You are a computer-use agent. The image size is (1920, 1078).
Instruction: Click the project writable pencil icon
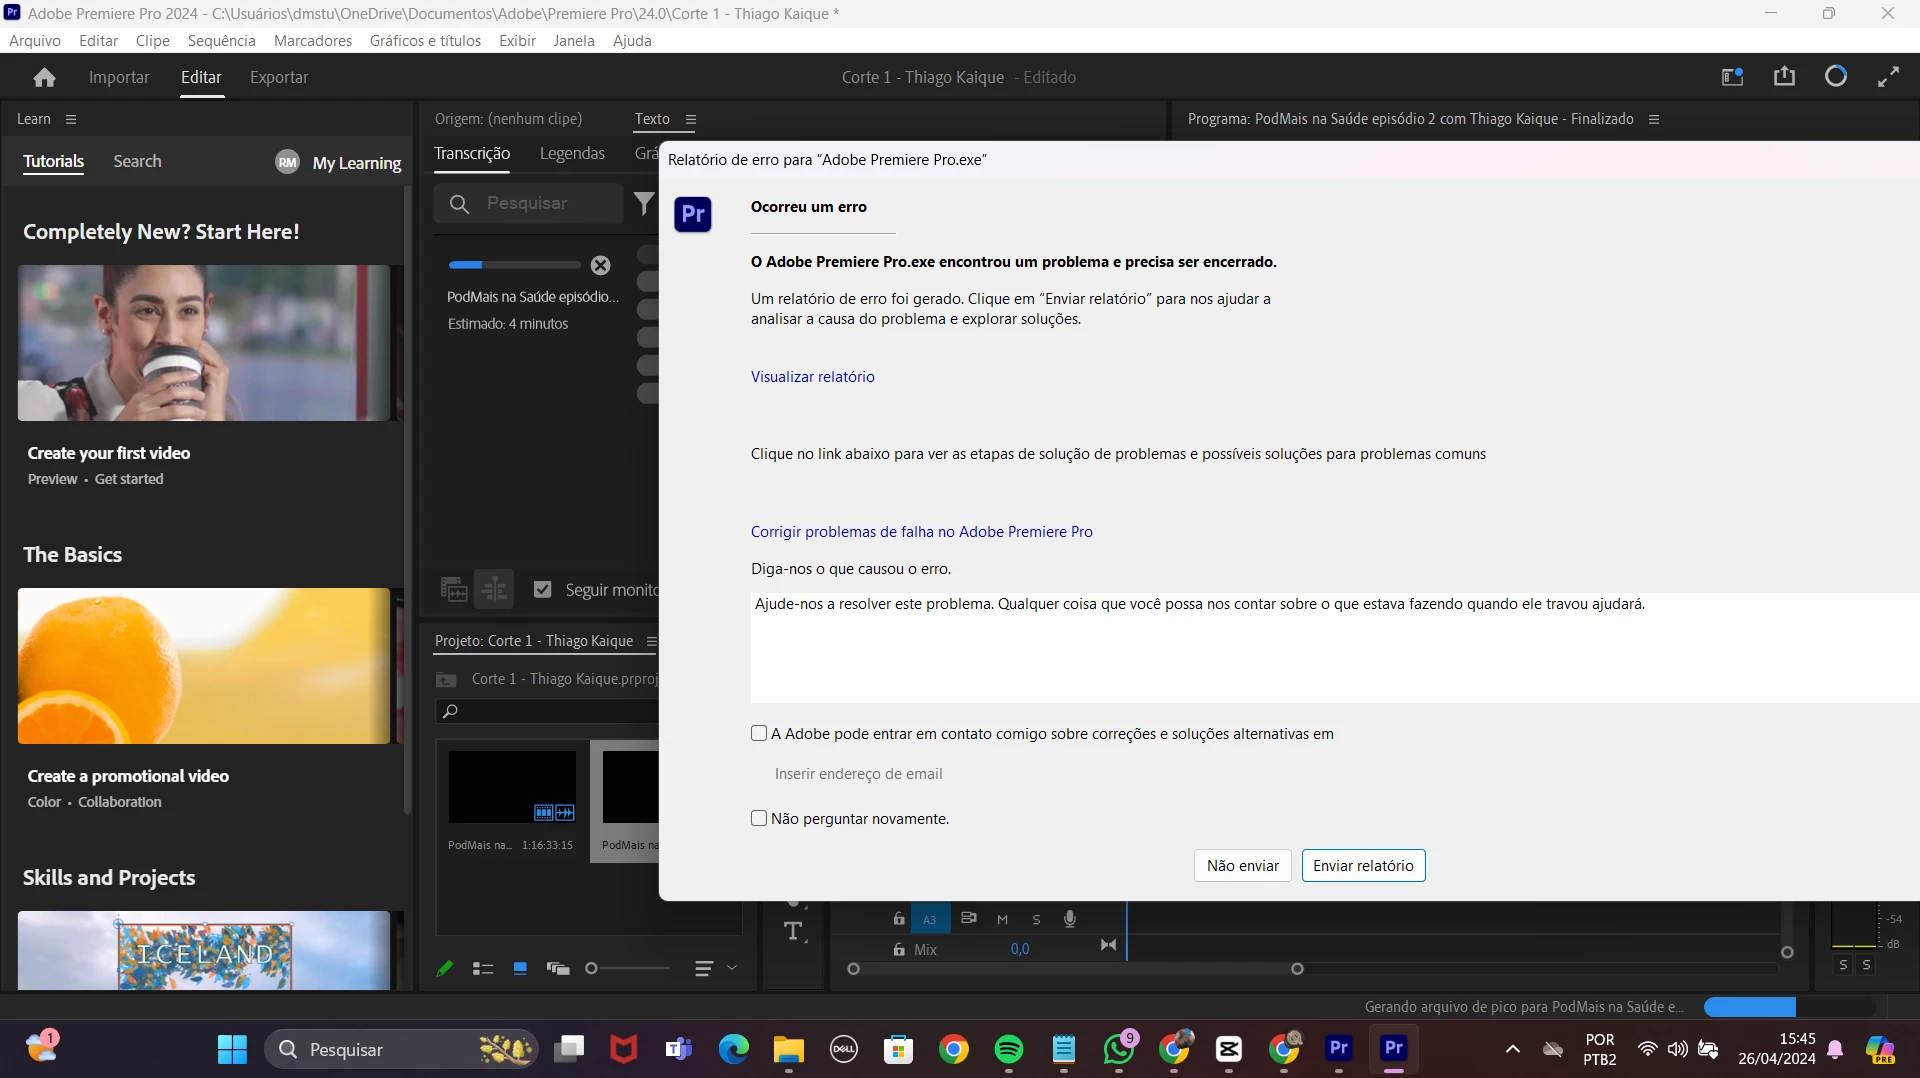click(445, 968)
